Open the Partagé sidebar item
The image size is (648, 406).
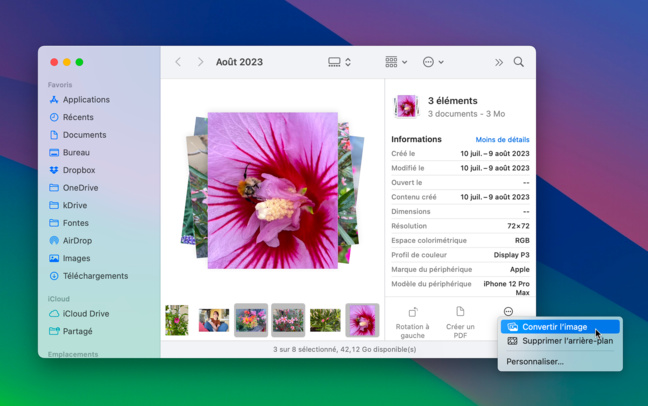71,331
